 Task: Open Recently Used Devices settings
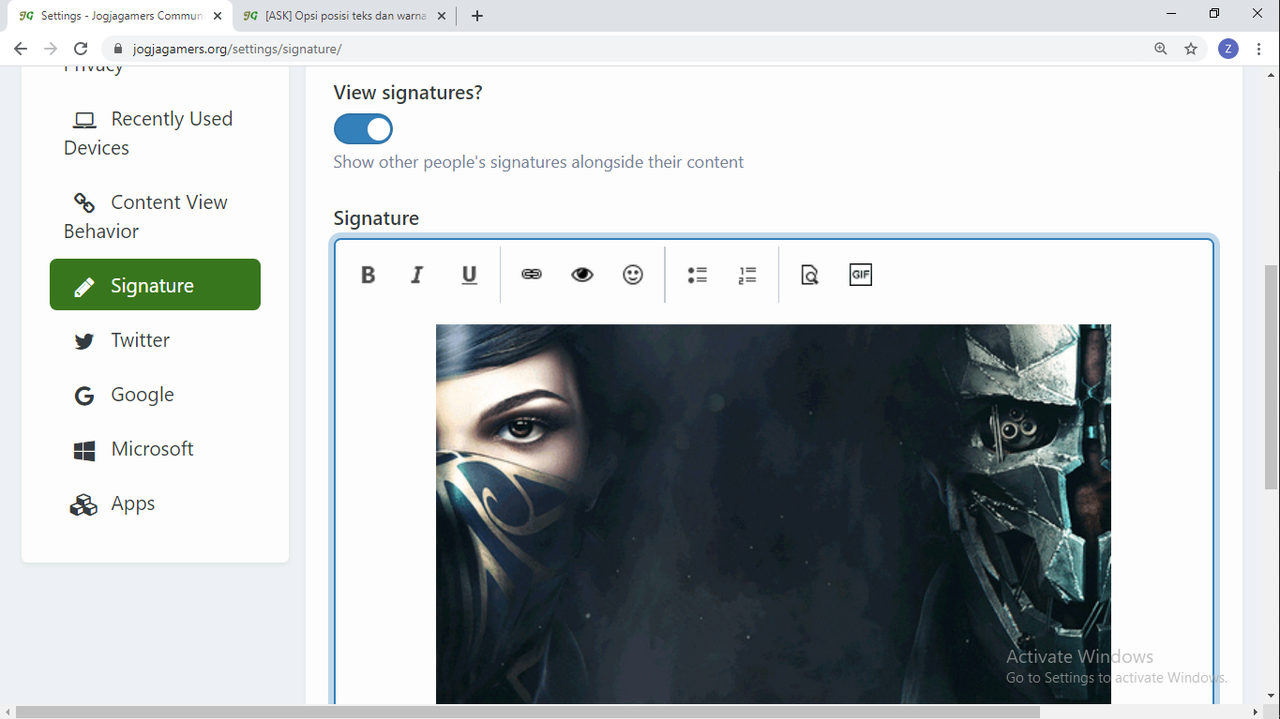155,133
